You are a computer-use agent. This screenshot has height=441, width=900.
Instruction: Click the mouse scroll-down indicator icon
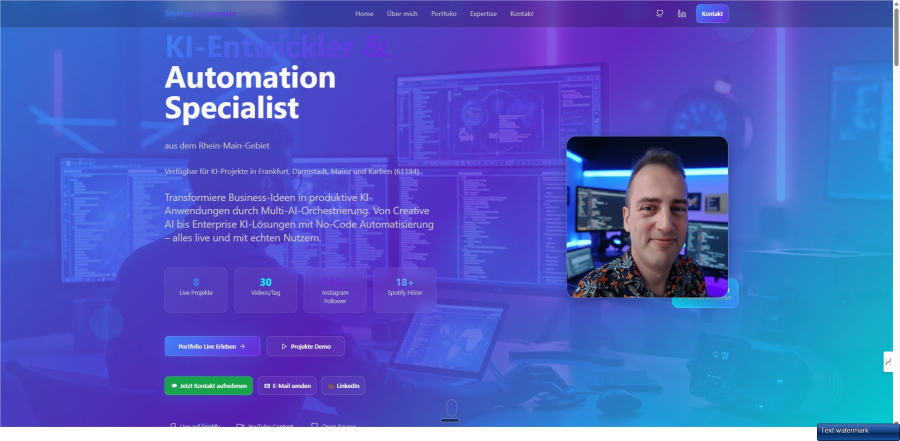[x=451, y=408]
